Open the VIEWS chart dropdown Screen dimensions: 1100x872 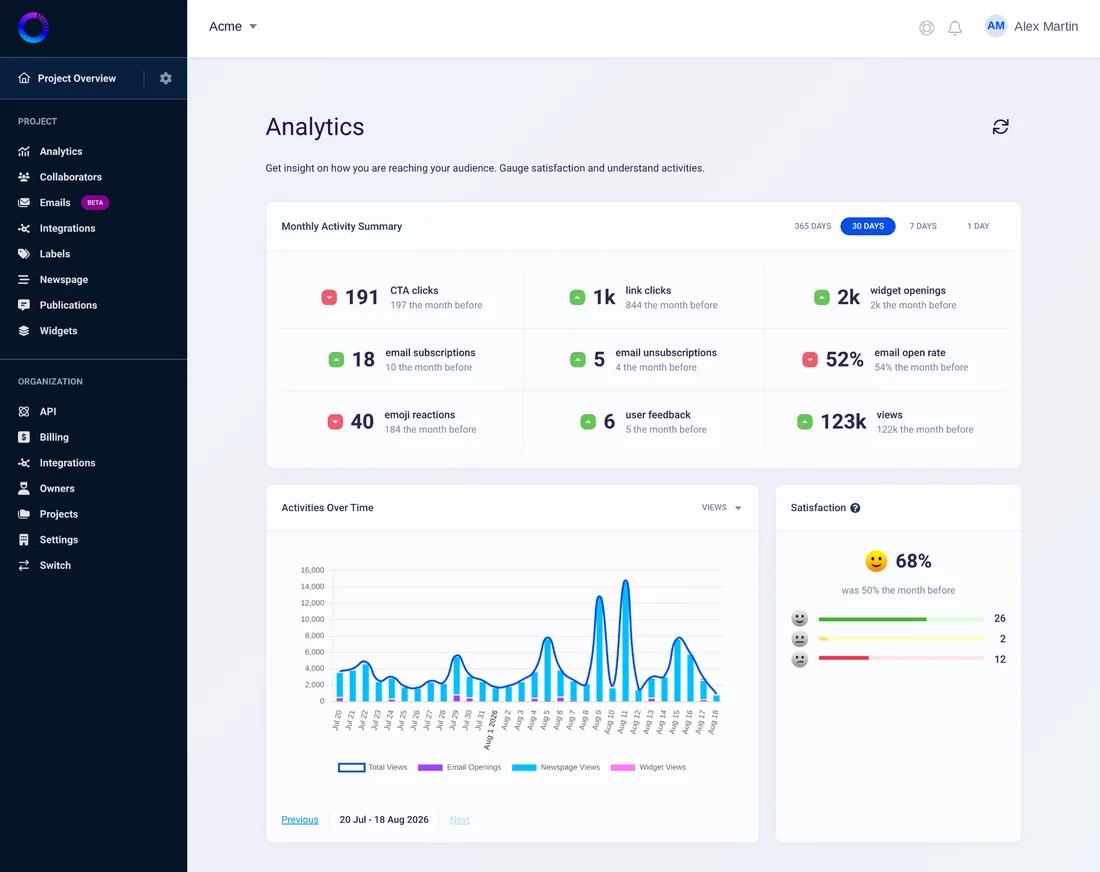[x=722, y=507]
